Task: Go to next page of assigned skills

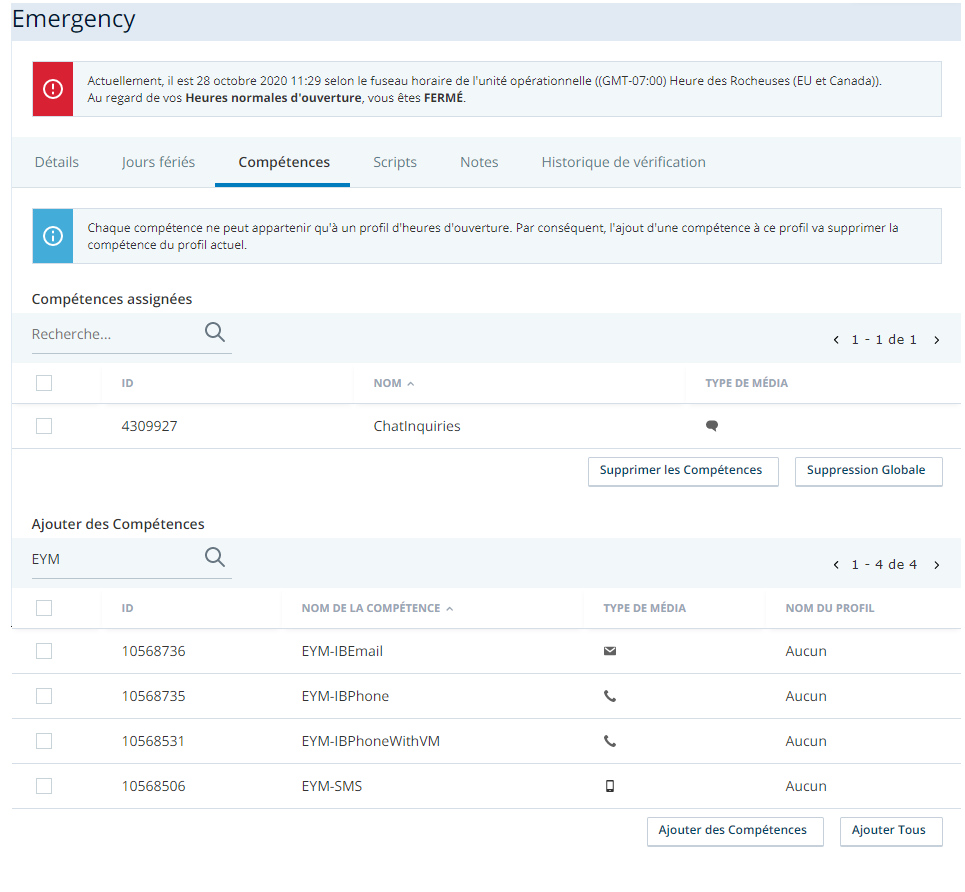Action: (937, 340)
